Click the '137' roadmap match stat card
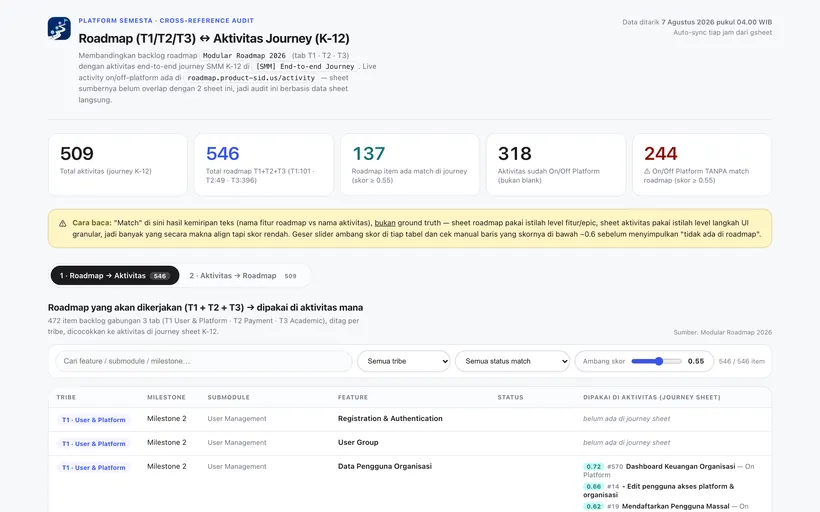 [x=409, y=165]
